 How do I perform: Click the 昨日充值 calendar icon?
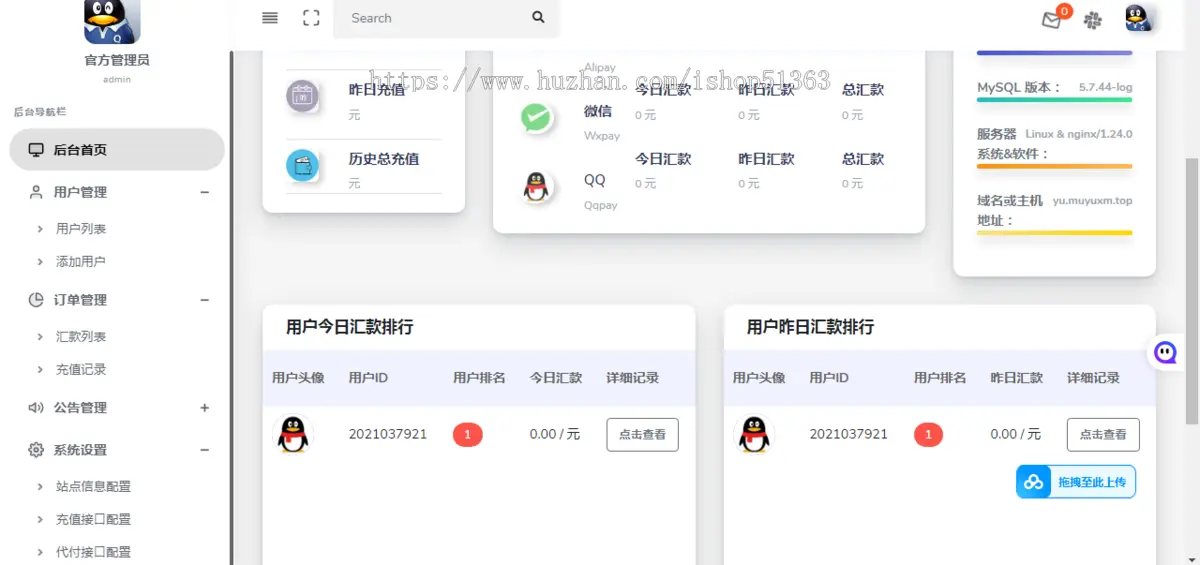[x=302, y=96]
